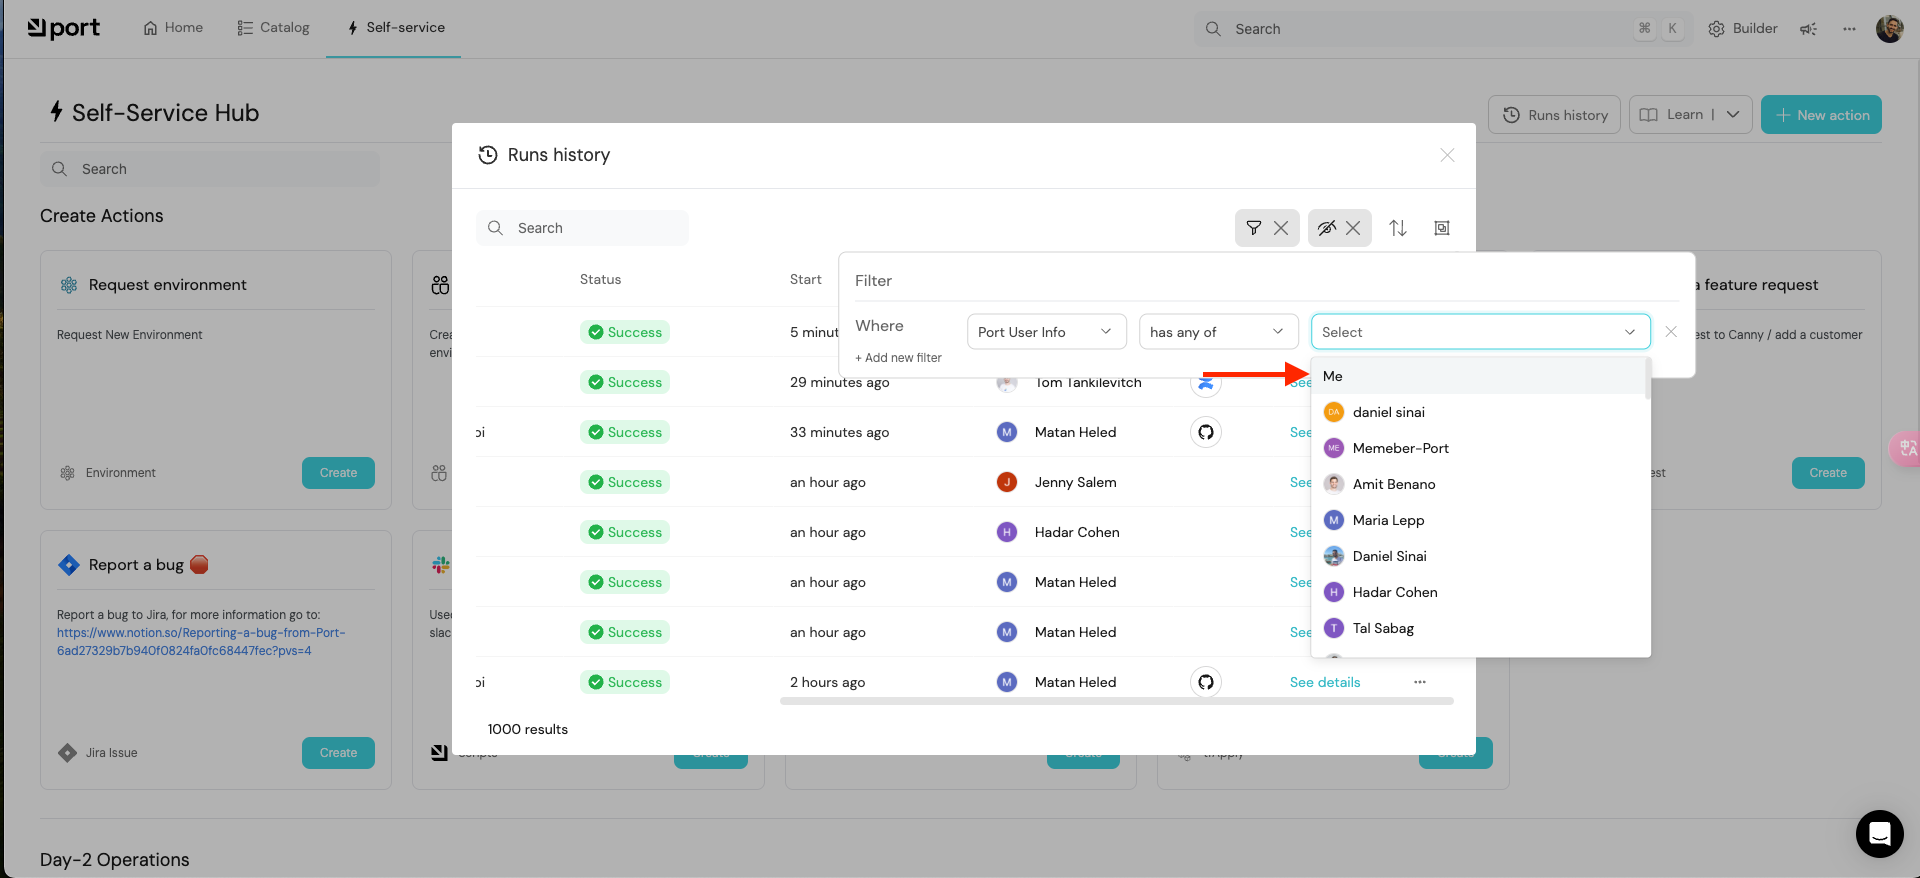Choose Maria Lepp from the list
Image resolution: width=1920 pixels, height=878 pixels.
tap(1478, 520)
